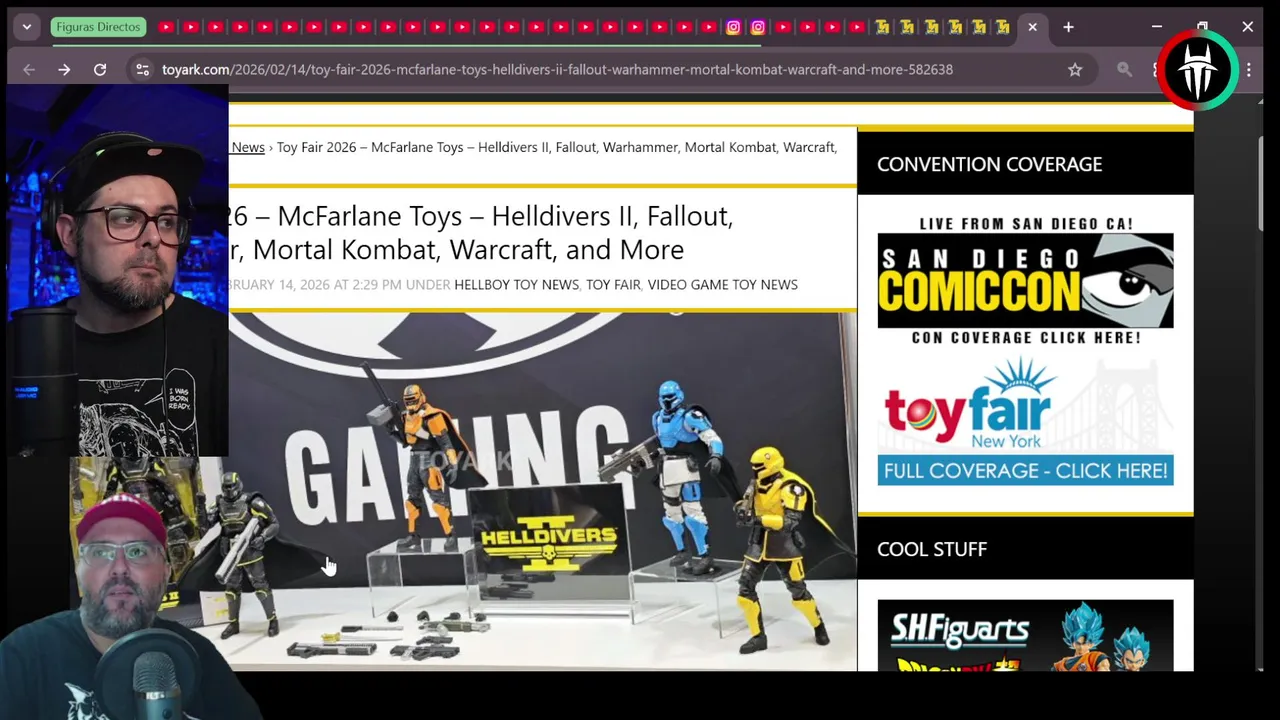
Task: Reload the toyark page
Action: point(100,69)
